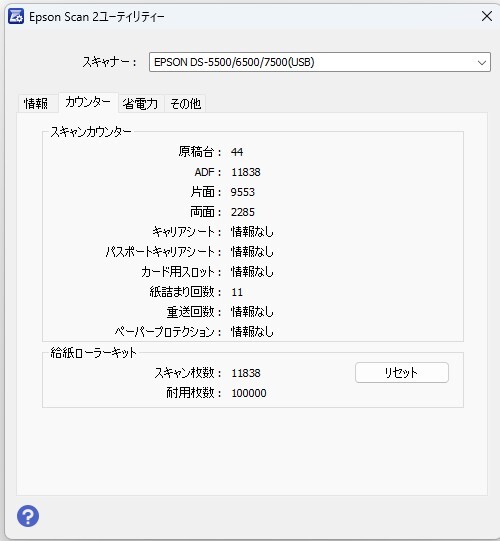Expand the scanner dropdown arrow

[482, 62]
